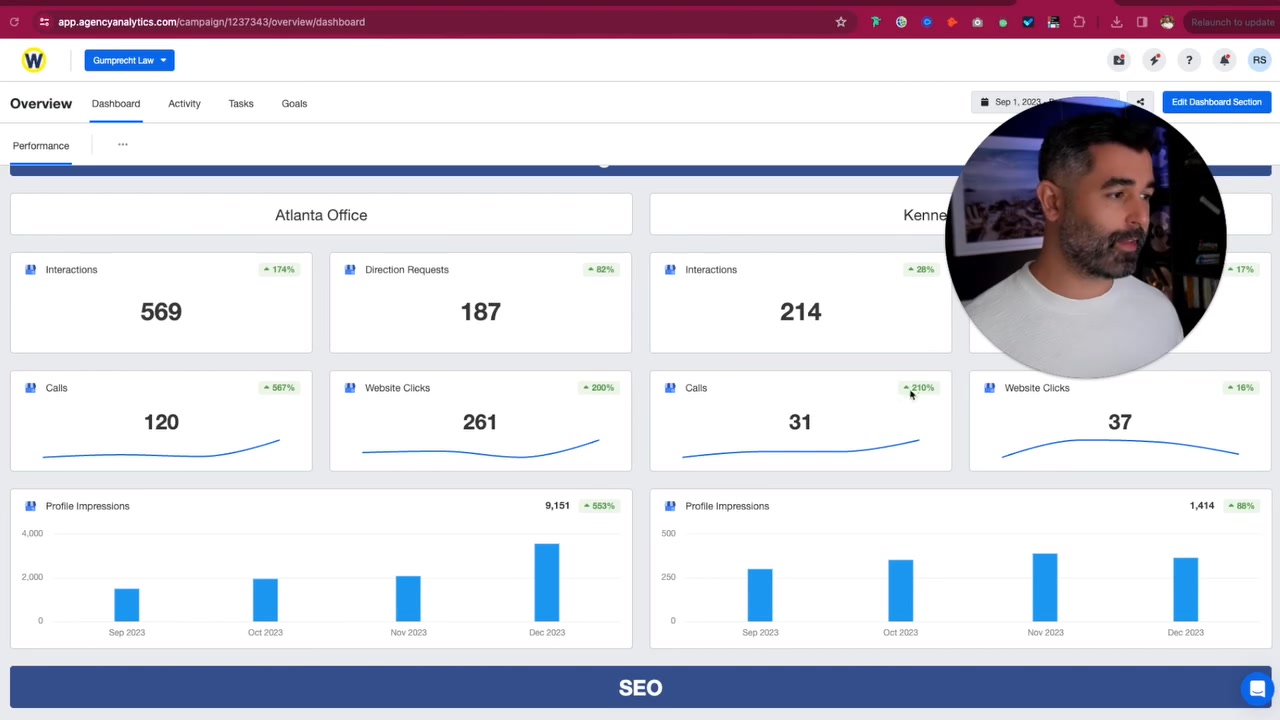Open the Tasks tab
Image resolution: width=1280 pixels, height=720 pixels.
(241, 103)
